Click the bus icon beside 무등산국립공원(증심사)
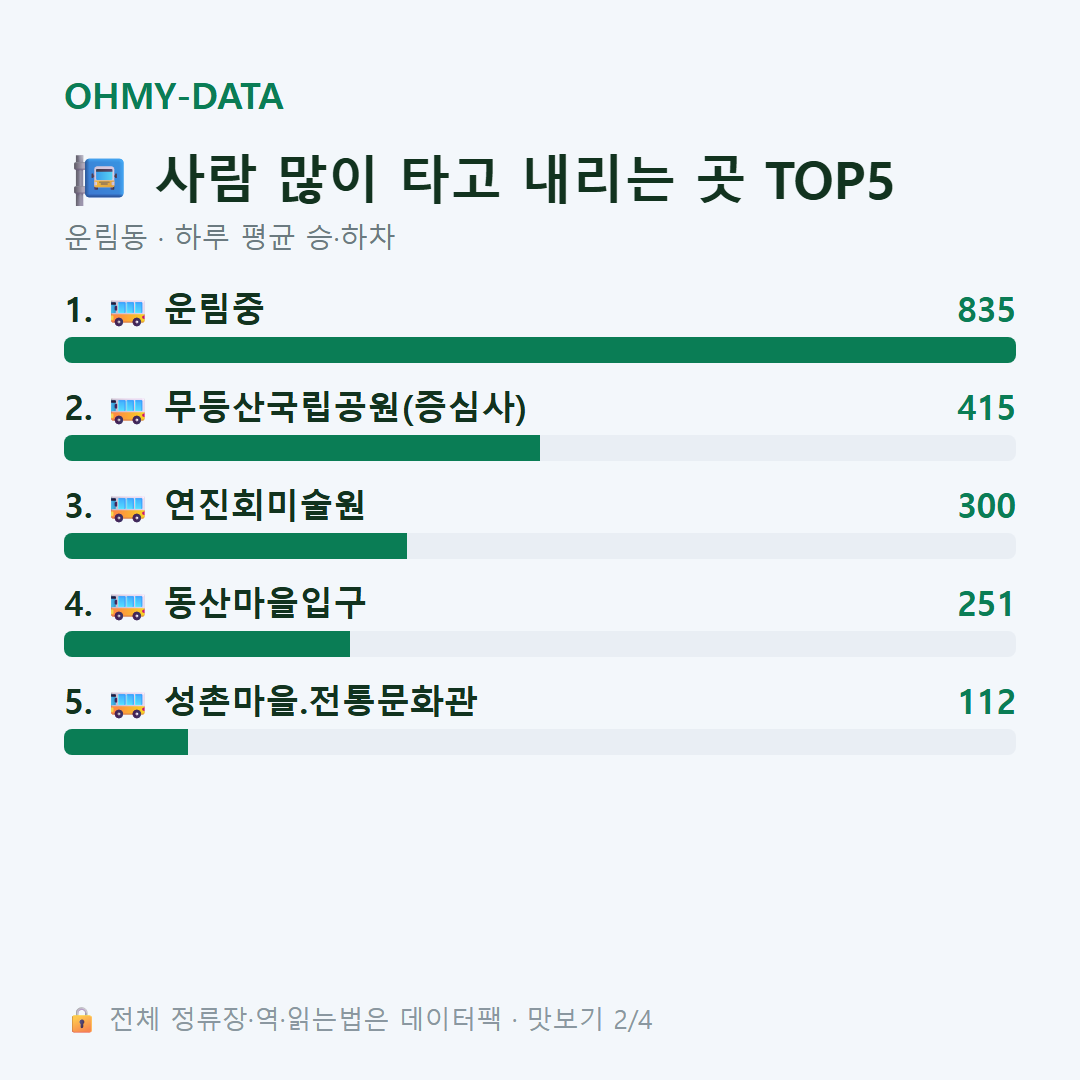Screen dimensions: 1080x1080 coord(128,410)
